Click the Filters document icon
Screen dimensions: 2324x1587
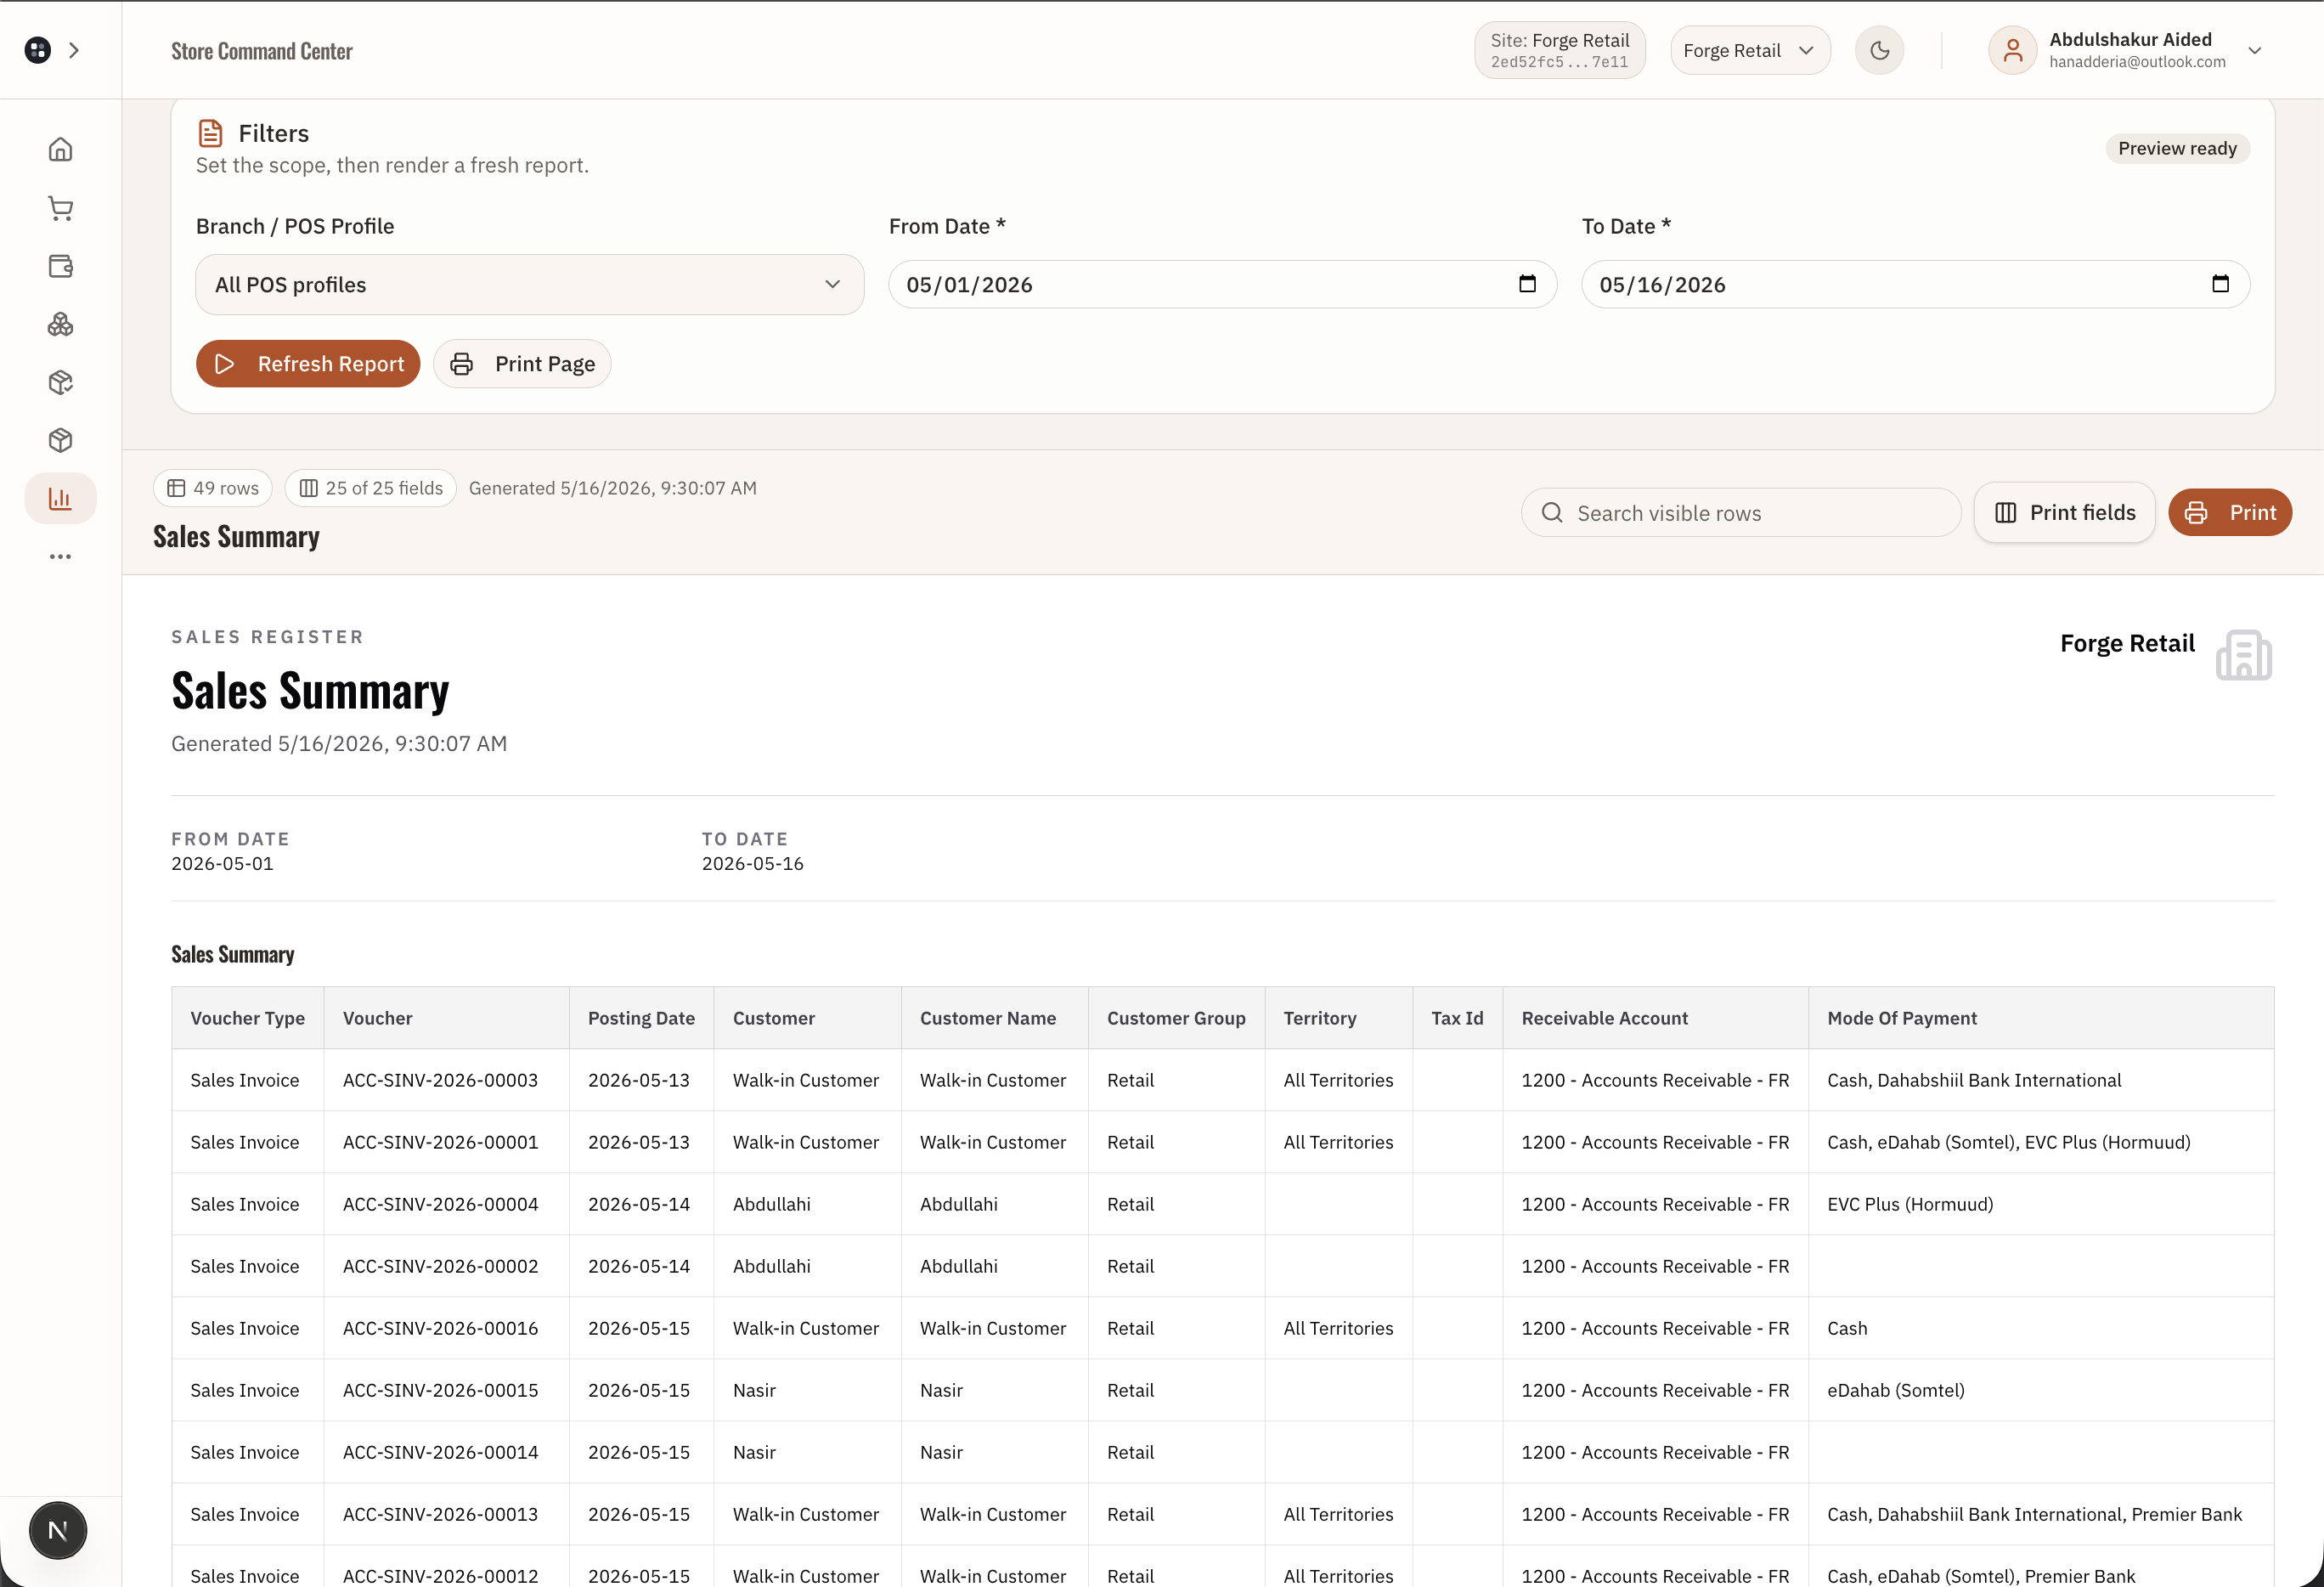tap(210, 133)
